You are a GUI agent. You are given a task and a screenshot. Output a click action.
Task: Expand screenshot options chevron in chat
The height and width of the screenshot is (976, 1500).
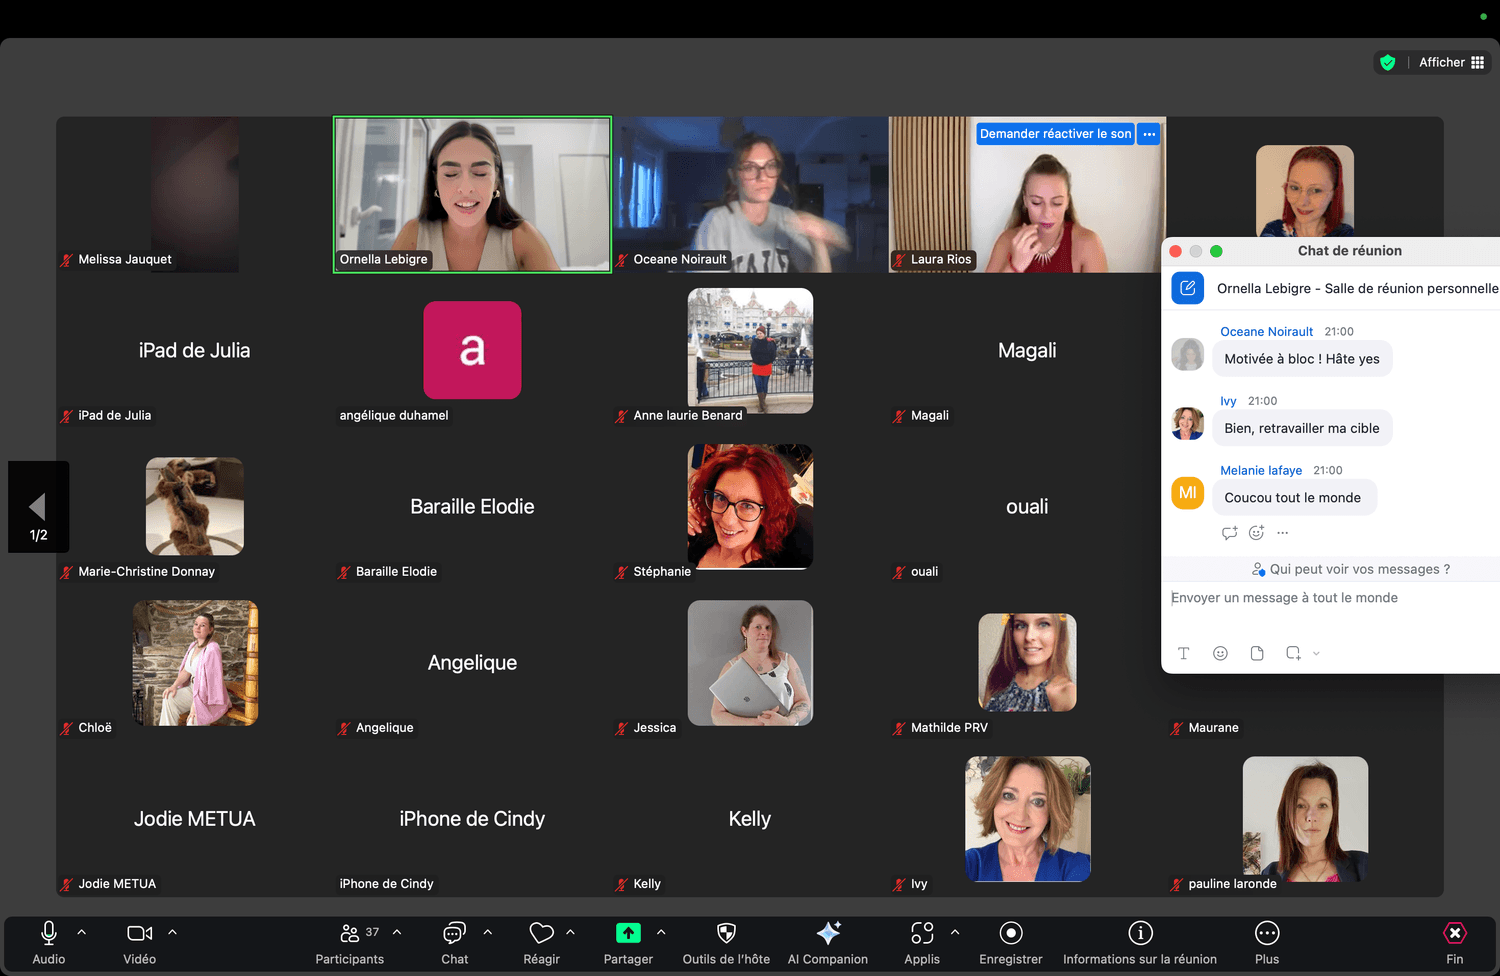coord(1316,653)
